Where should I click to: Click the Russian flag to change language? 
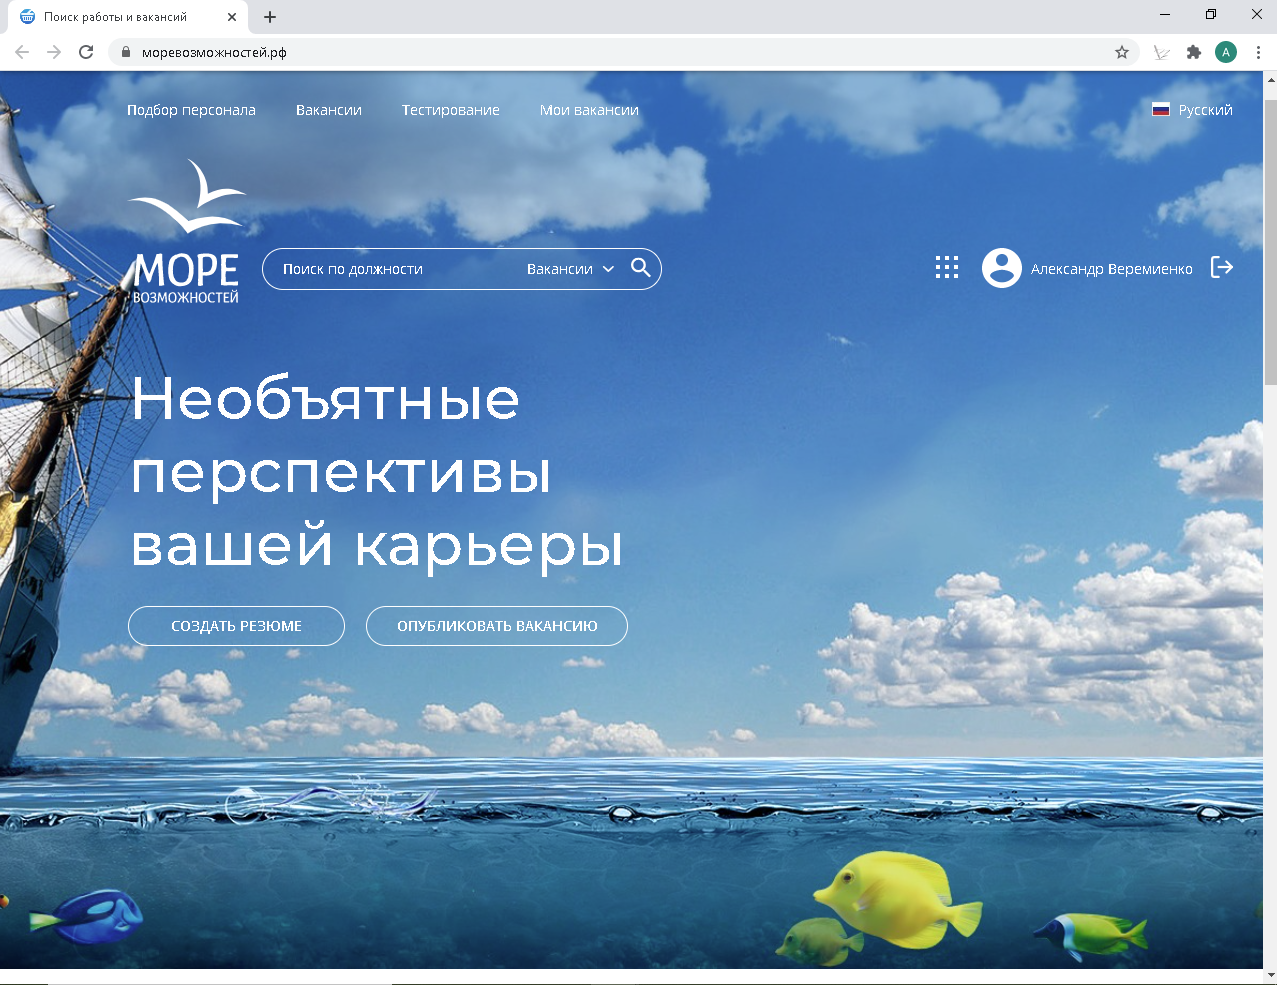point(1160,110)
